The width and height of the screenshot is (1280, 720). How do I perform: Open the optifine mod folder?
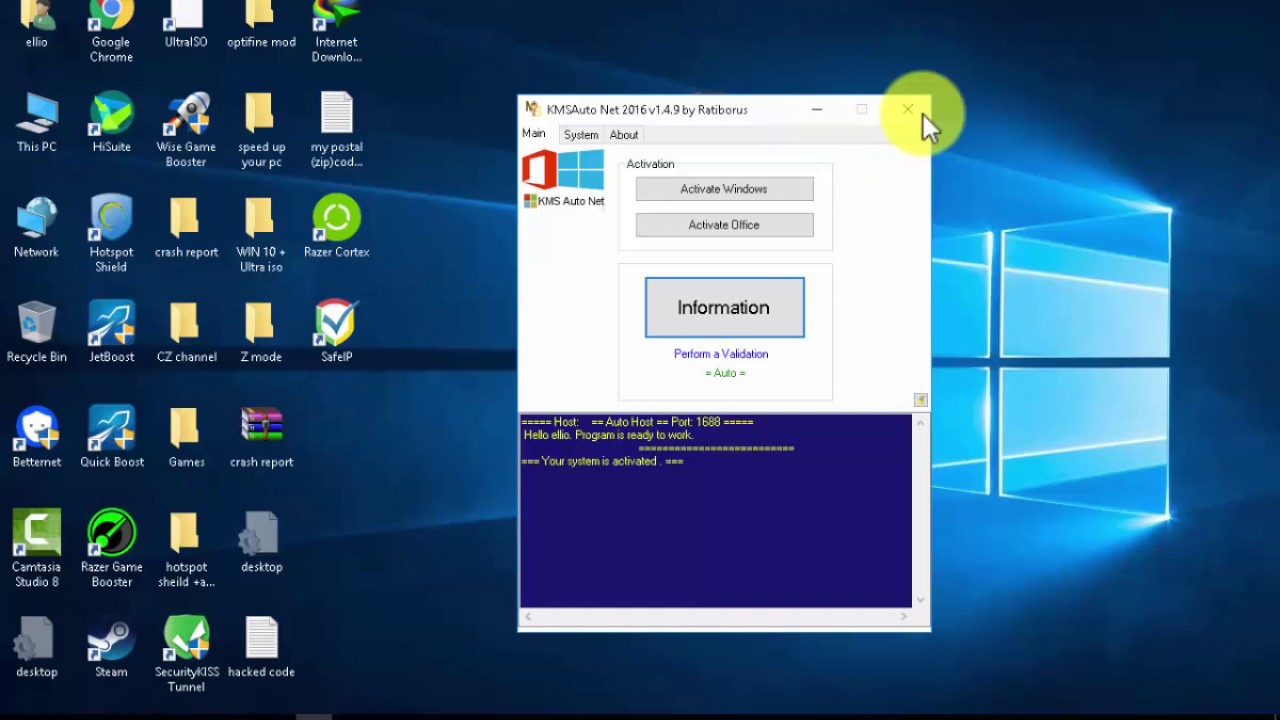[x=261, y=25]
